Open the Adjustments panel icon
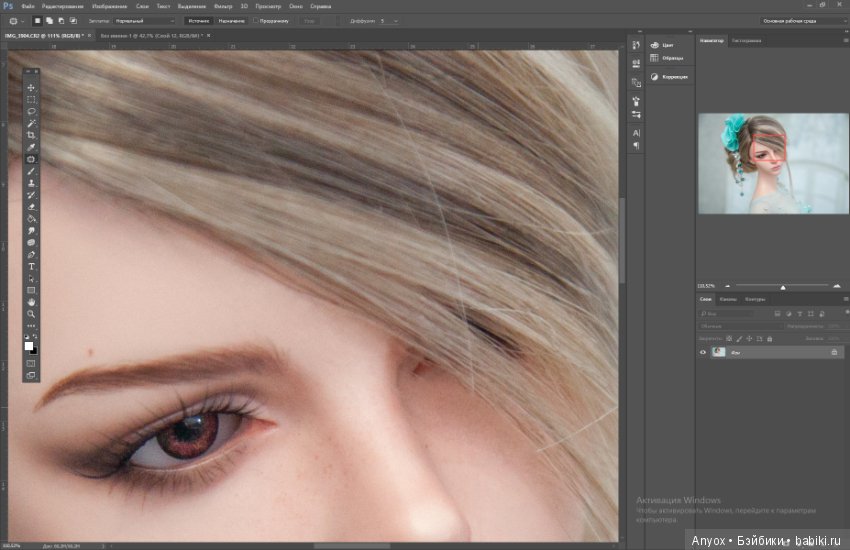This screenshot has width=850, height=550. tap(655, 77)
